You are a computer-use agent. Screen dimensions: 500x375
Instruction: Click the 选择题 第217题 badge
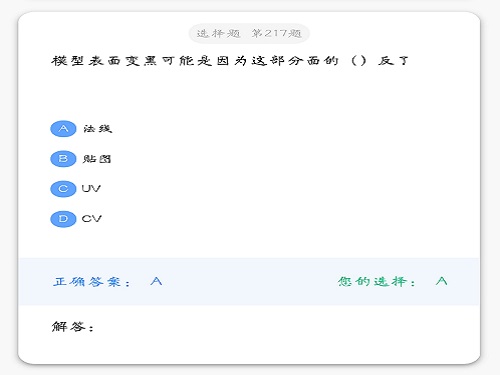249,33
